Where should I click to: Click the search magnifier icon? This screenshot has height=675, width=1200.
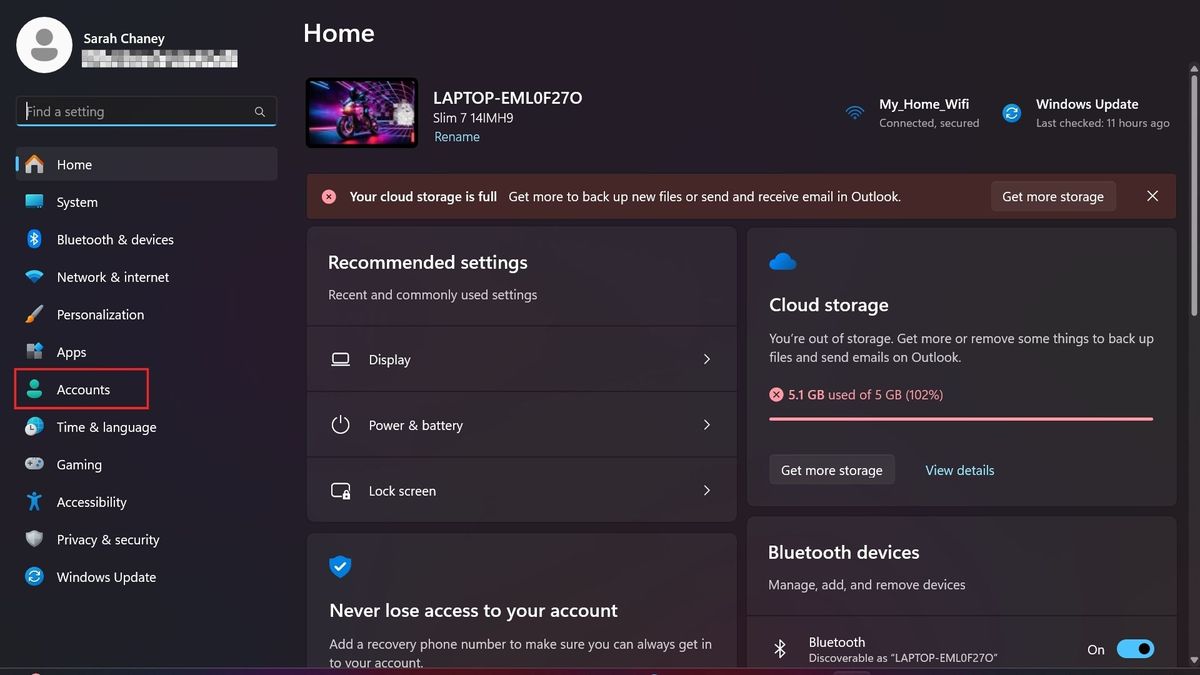(x=260, y=112)
